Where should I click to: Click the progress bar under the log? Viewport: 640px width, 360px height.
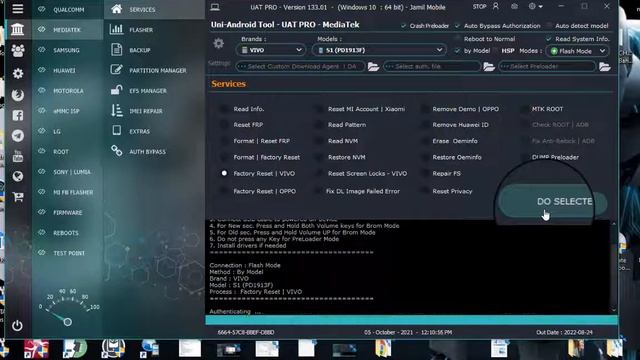point(411,320)
